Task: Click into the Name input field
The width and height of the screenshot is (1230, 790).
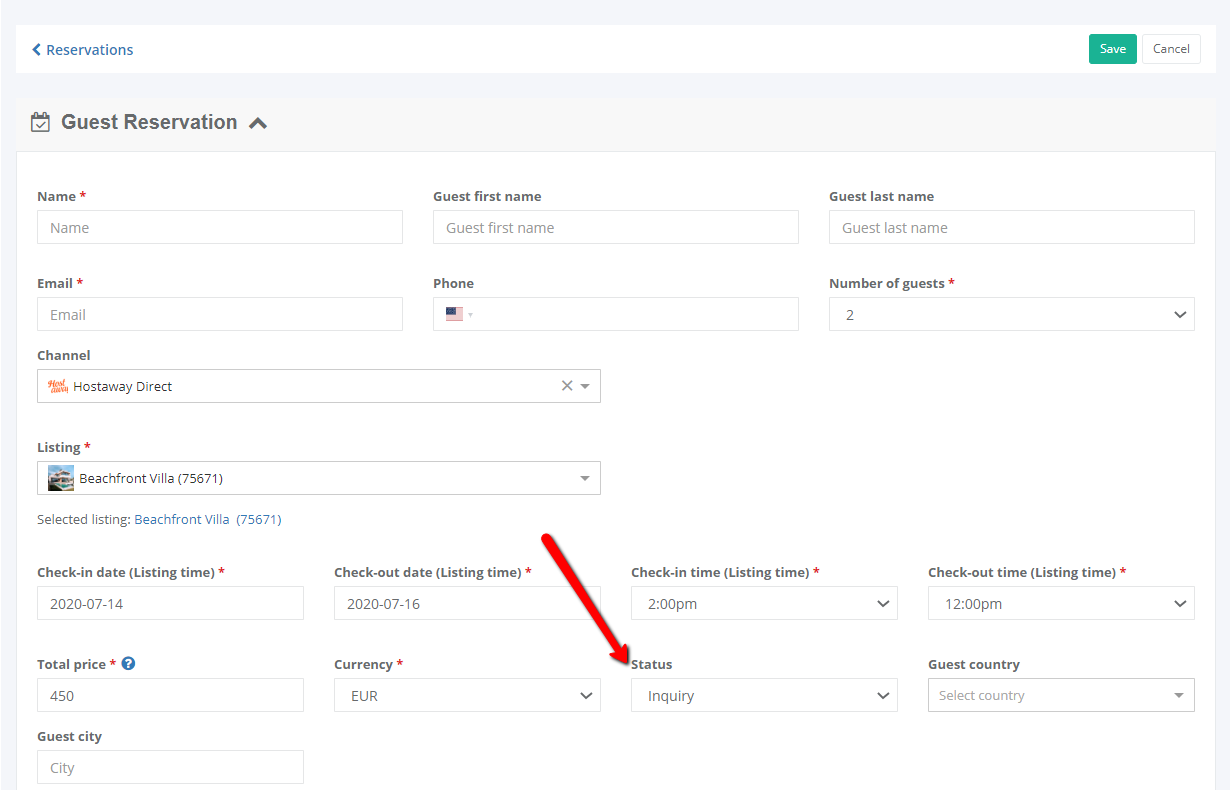Action: (220, 228)
